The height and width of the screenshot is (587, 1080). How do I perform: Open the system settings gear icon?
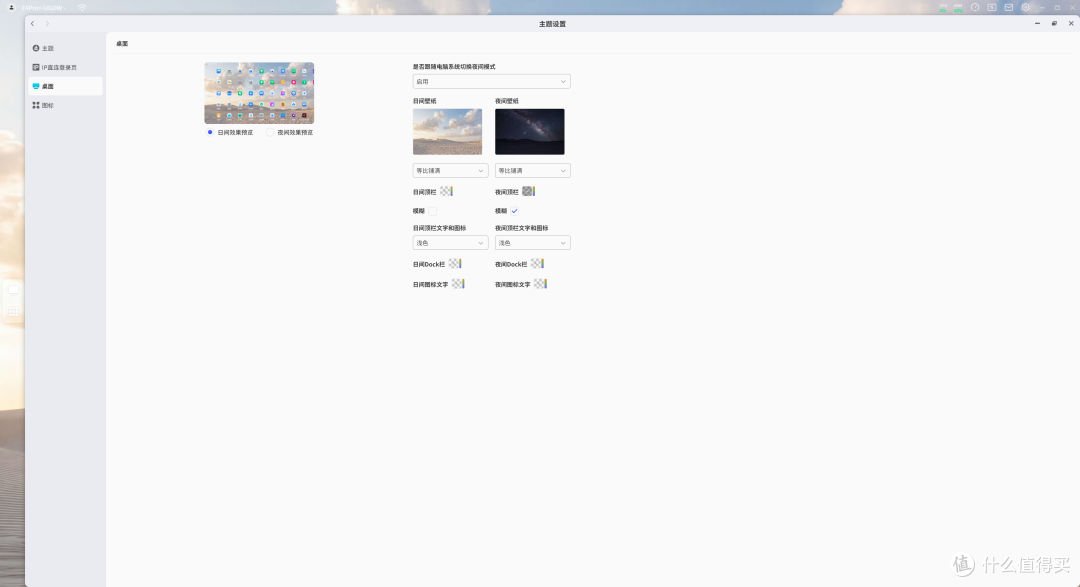coord(1026,8)
